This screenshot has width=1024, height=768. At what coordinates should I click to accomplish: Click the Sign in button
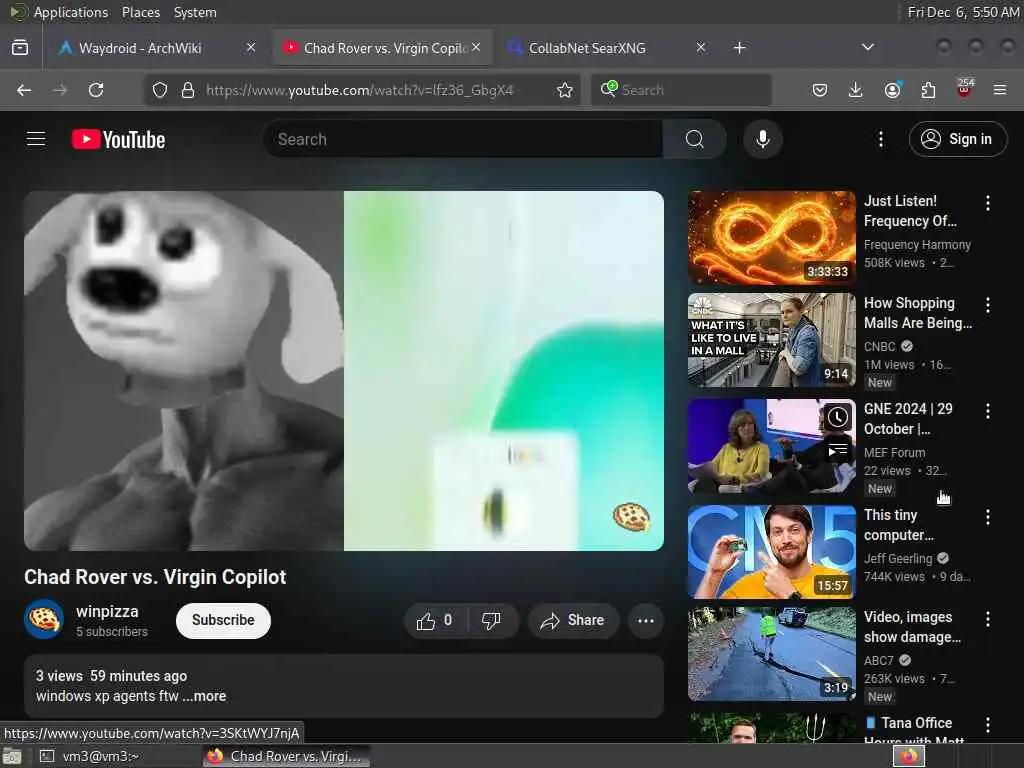[957, 139]
